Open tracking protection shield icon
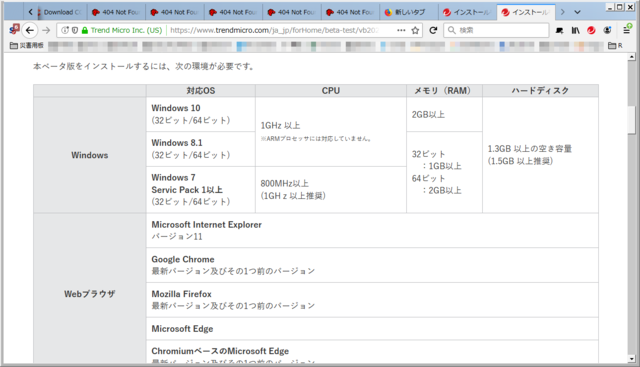 click(x=75, y=30)
